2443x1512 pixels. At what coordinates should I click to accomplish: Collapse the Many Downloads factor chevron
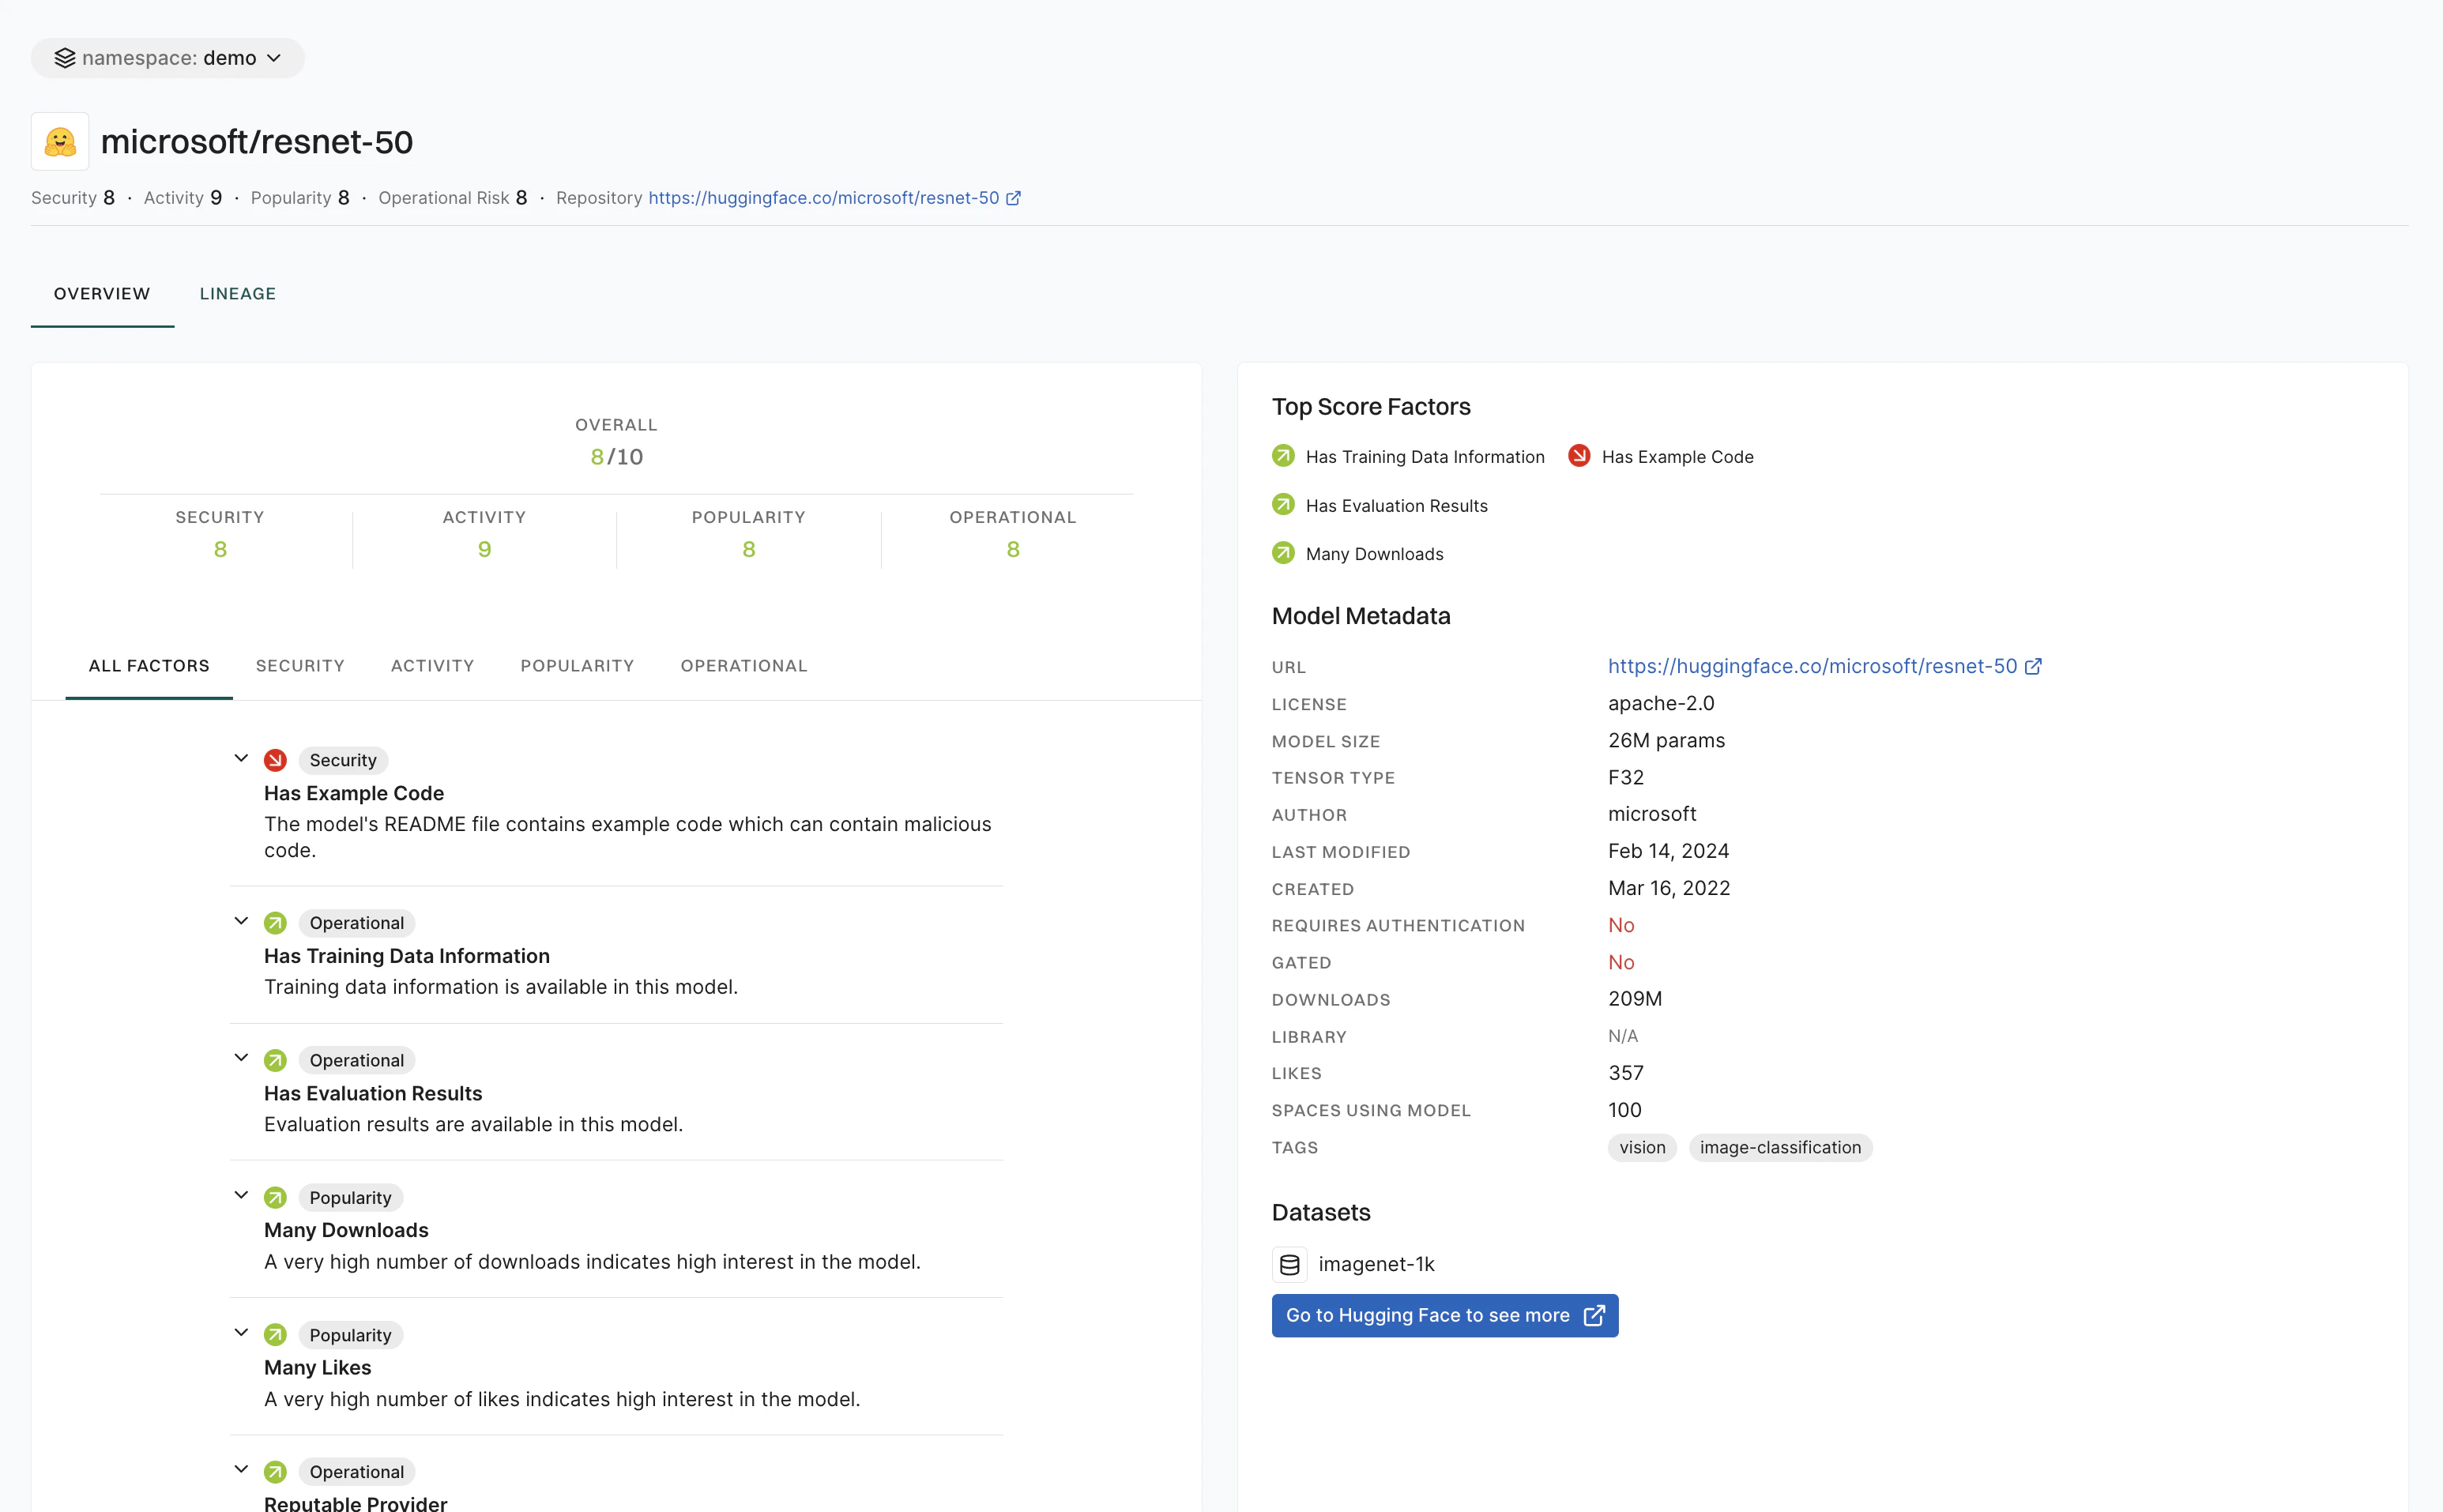241,1195
